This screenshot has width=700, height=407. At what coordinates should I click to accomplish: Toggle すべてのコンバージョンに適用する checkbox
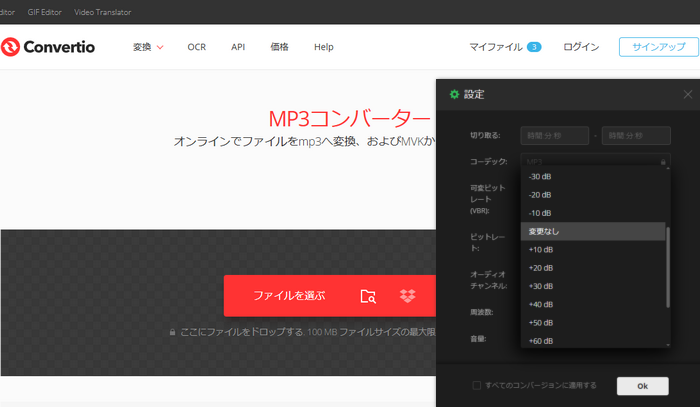click(477, 385)
